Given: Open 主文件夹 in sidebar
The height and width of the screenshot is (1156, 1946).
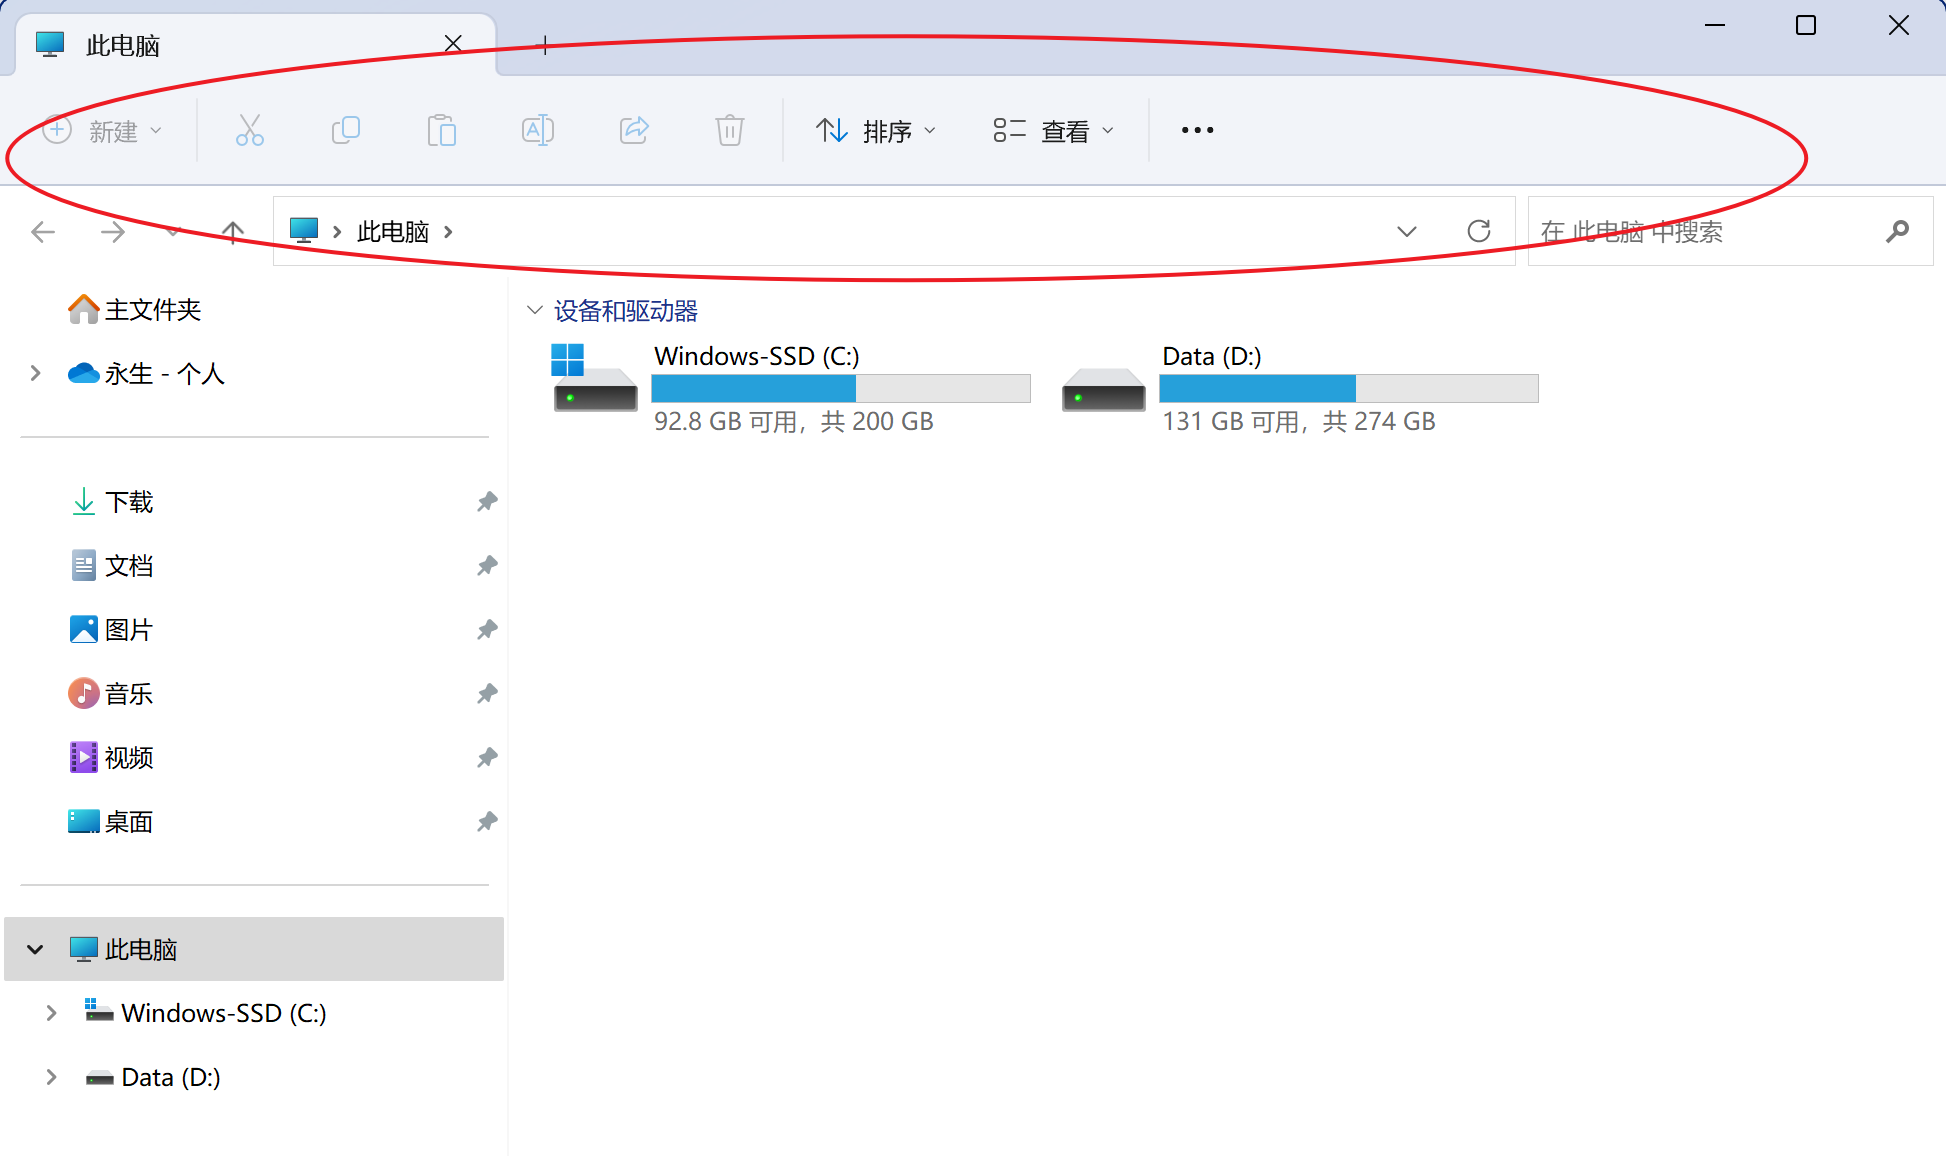Looking at the screenshot, I should tap(152, 310).
